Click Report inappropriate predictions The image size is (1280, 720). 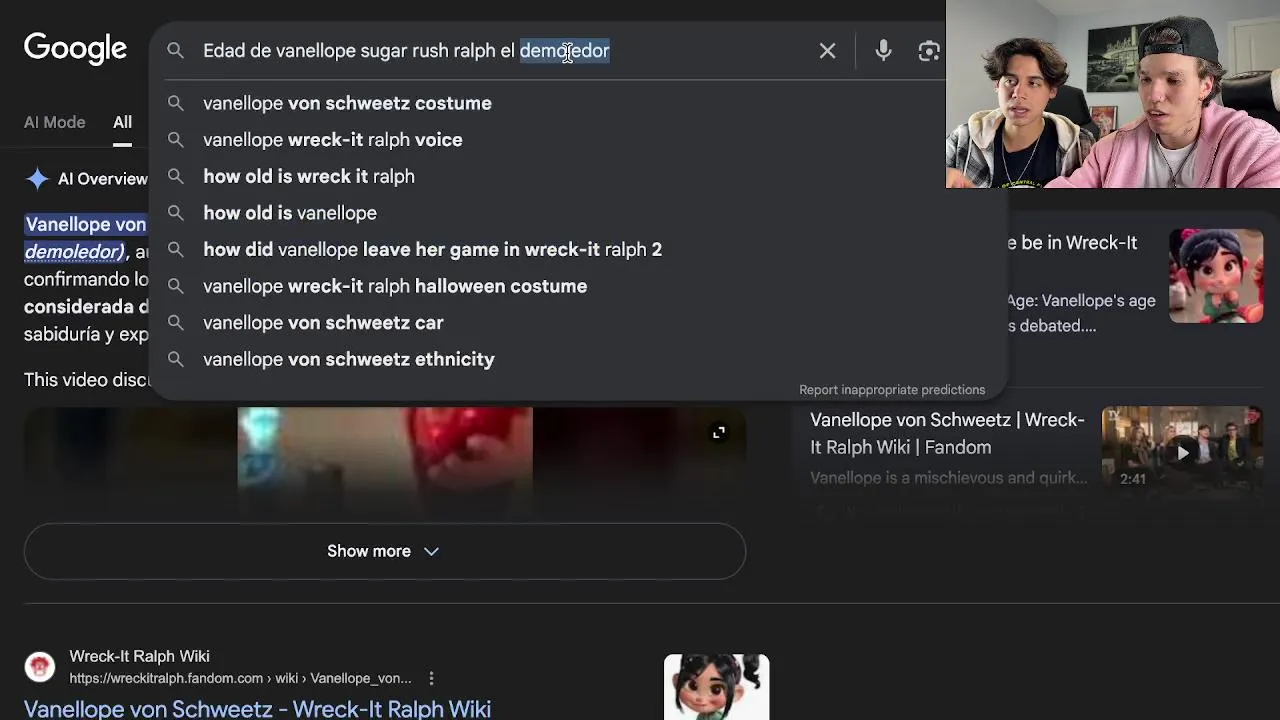892,390
